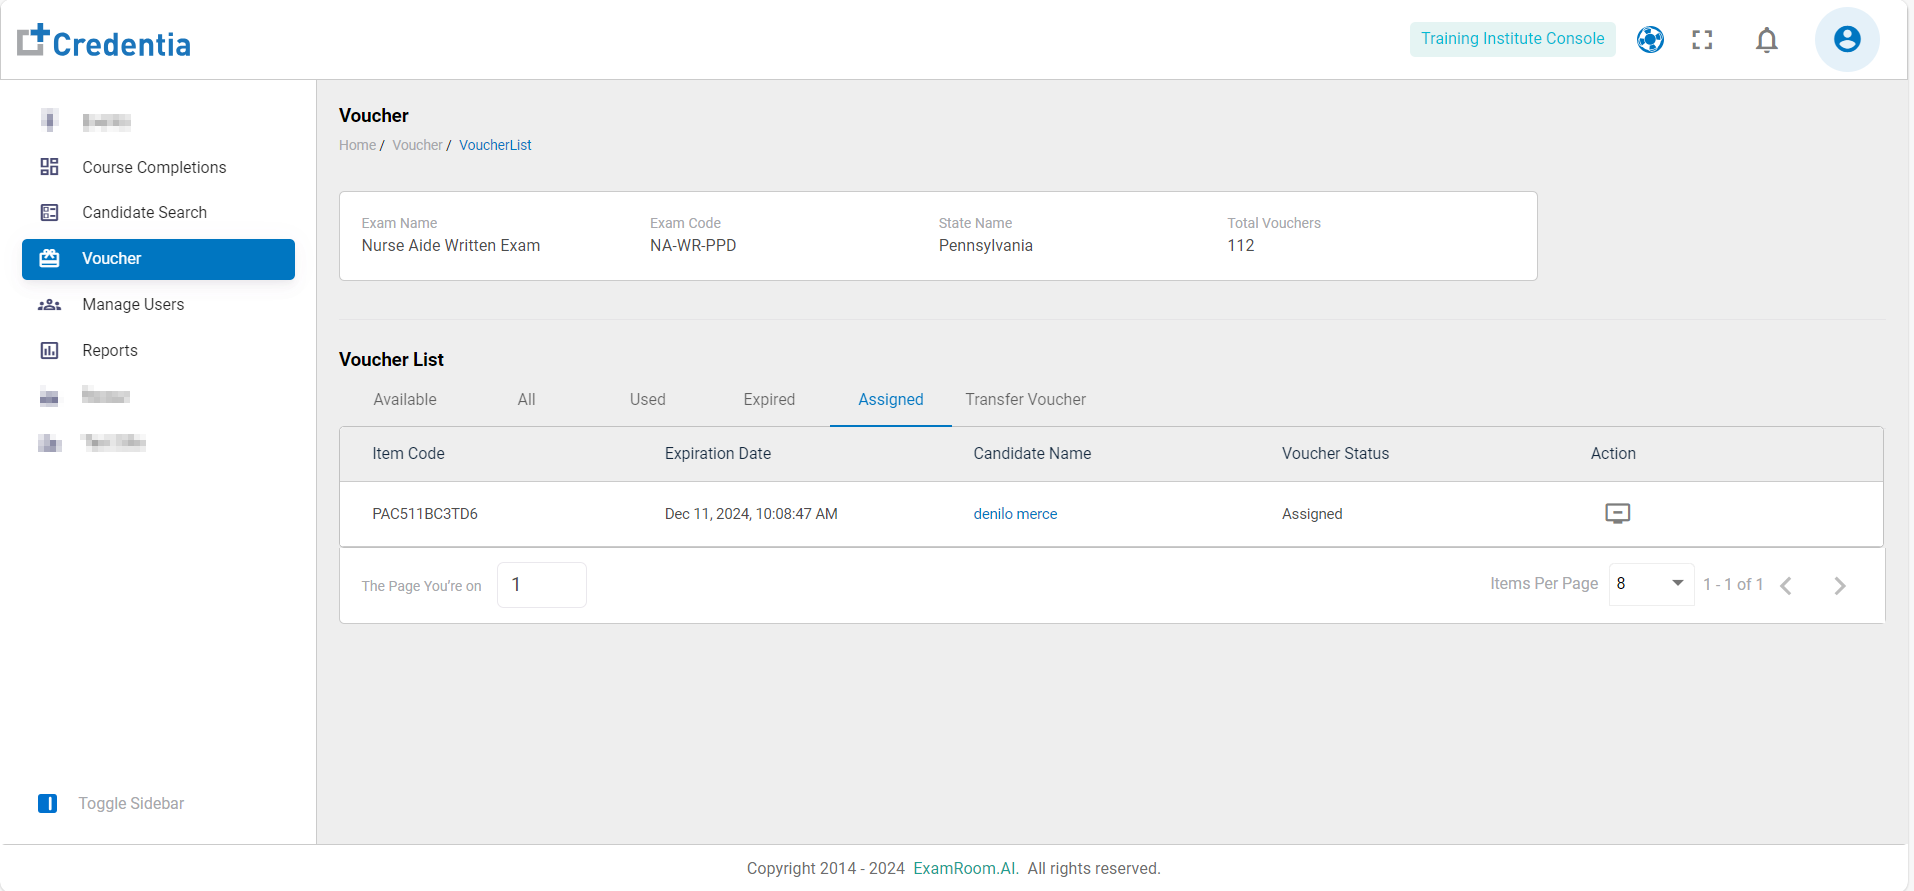This screenshot has height=891, width=1914.
Task: Open ExamRoom.AI footer link
Action: (965, 868)
